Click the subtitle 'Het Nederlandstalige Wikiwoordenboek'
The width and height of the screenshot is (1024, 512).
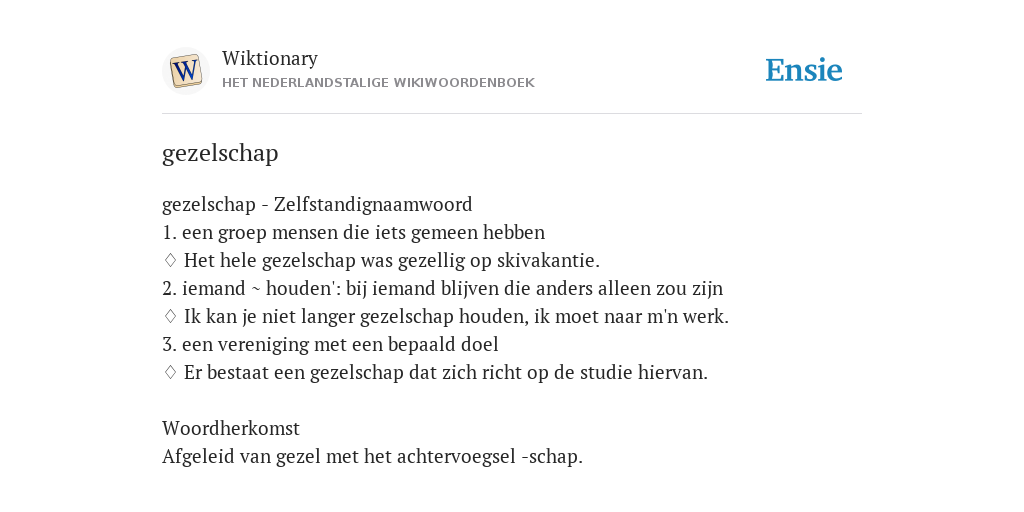point(378,83)
